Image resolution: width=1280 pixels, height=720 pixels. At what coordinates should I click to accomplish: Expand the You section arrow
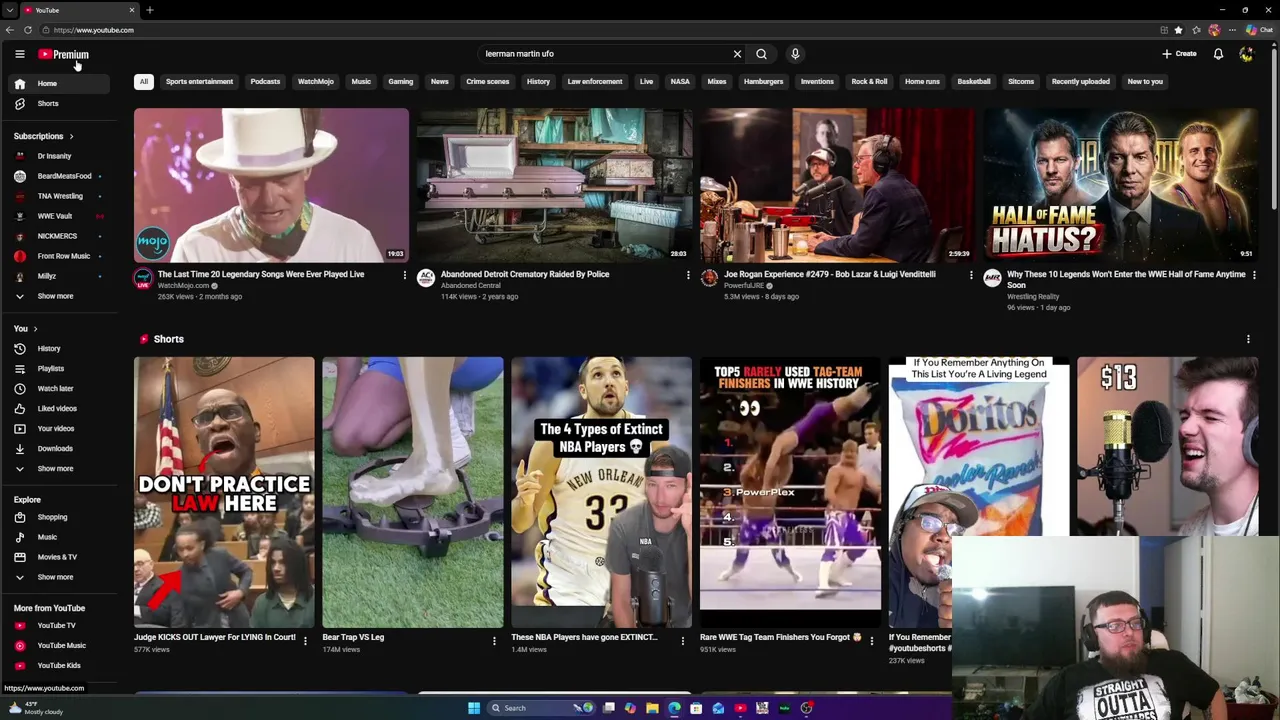click(x=35, y=329)
